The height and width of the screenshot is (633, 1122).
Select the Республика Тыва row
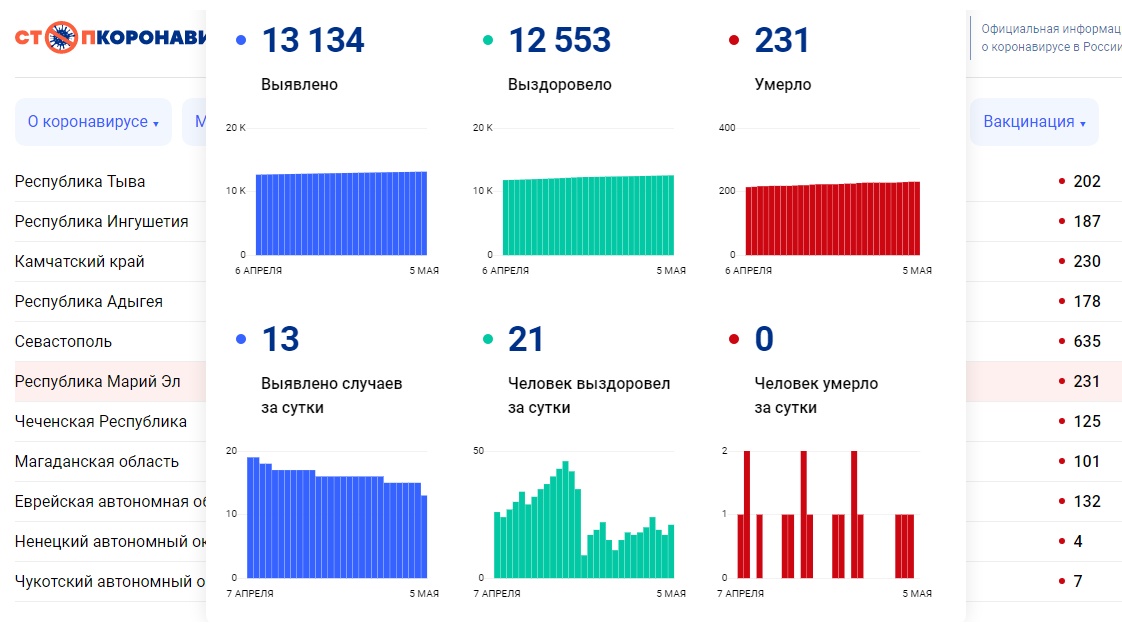point(80,181)
